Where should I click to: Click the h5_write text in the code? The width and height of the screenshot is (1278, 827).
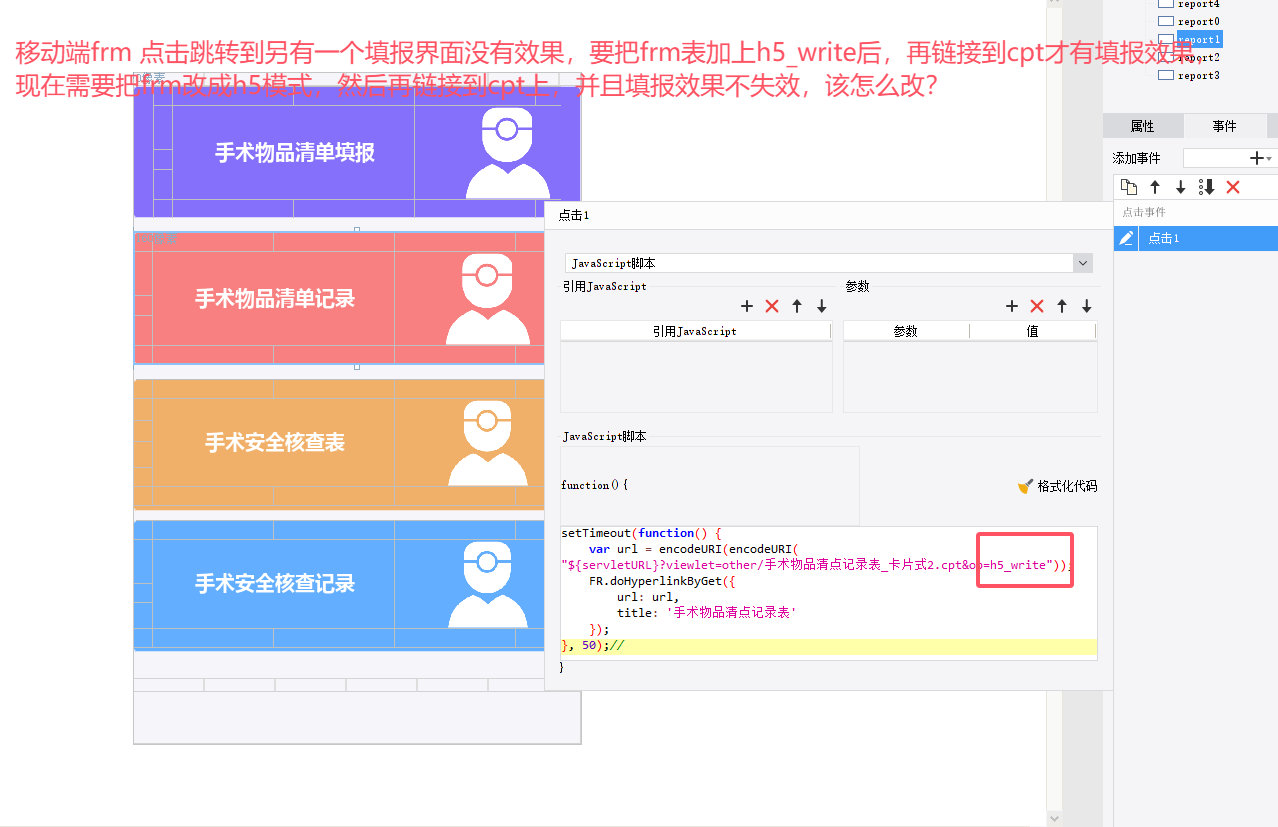click(1018, 565)
